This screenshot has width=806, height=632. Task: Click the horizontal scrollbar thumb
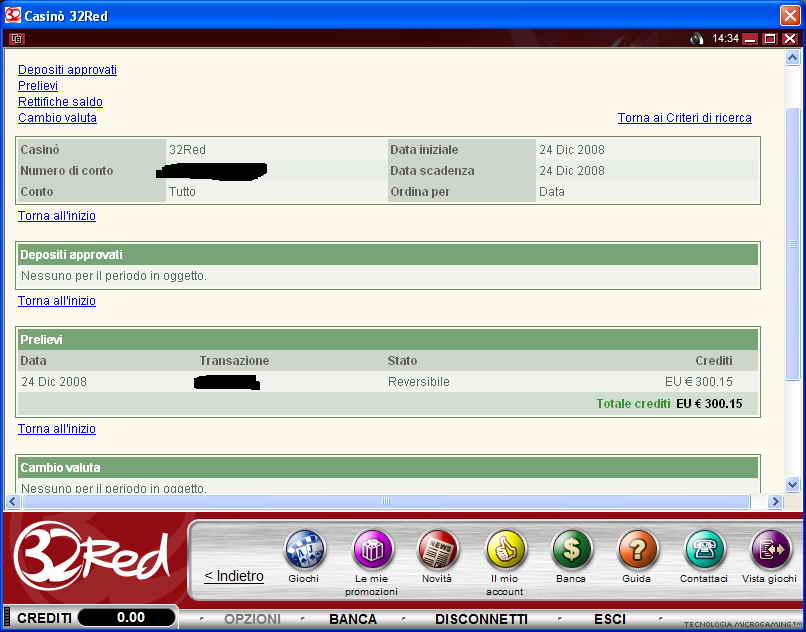coord(386,501)
